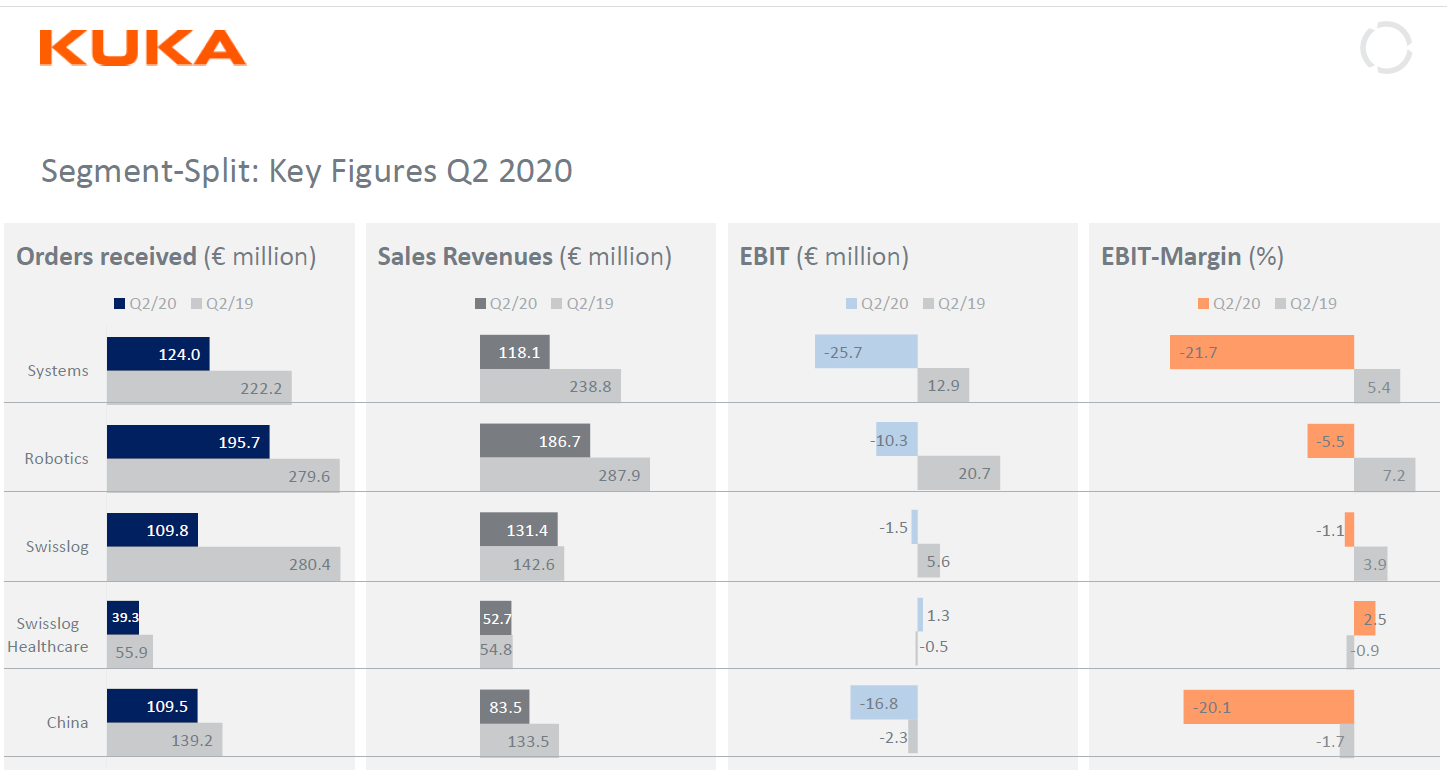Viewport: 1447px width, 778px height.
Task: Click the Healthcare EBIT value 1.3
Action: point(938,616)
